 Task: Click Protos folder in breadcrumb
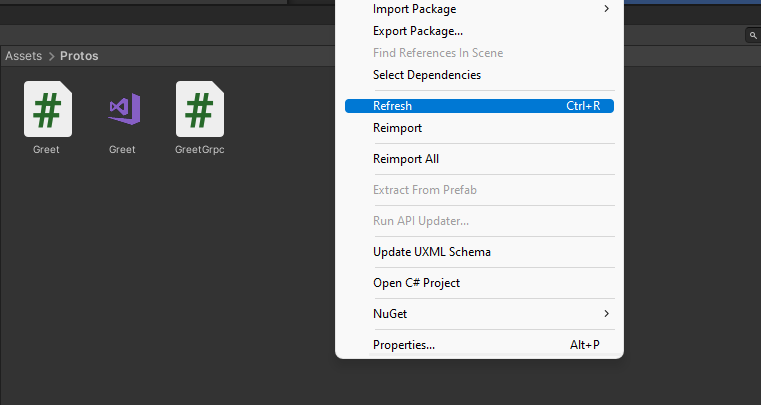(x=79, y=56)
